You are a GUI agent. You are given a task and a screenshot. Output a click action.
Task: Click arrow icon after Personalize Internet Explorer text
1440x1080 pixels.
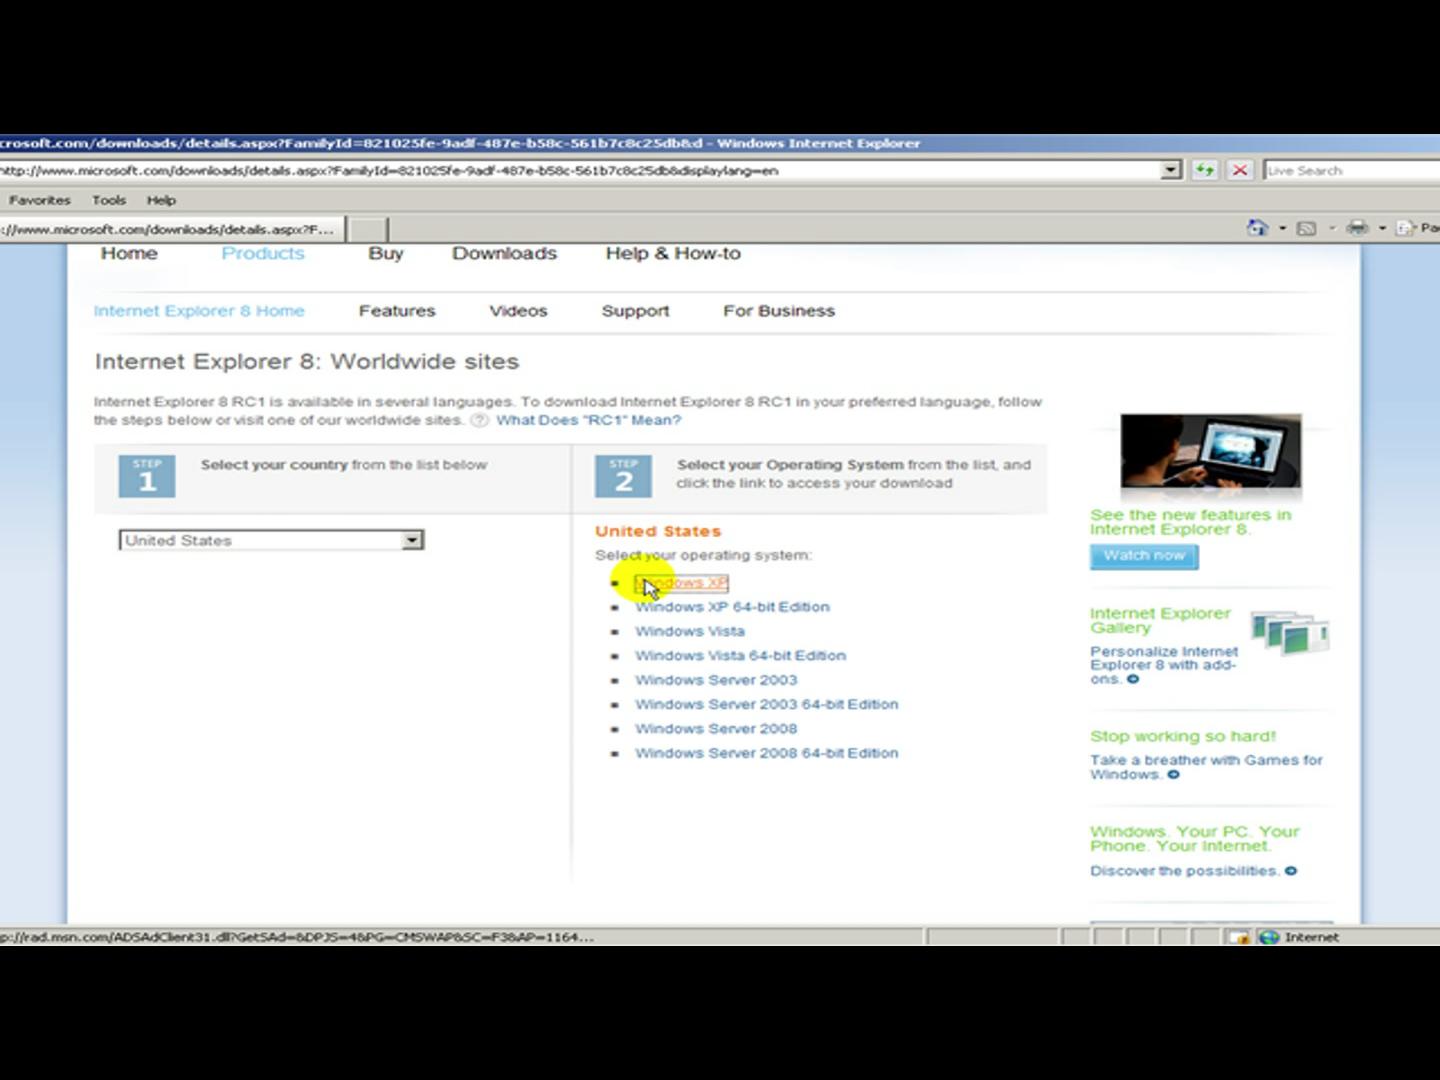[1133, 679]
